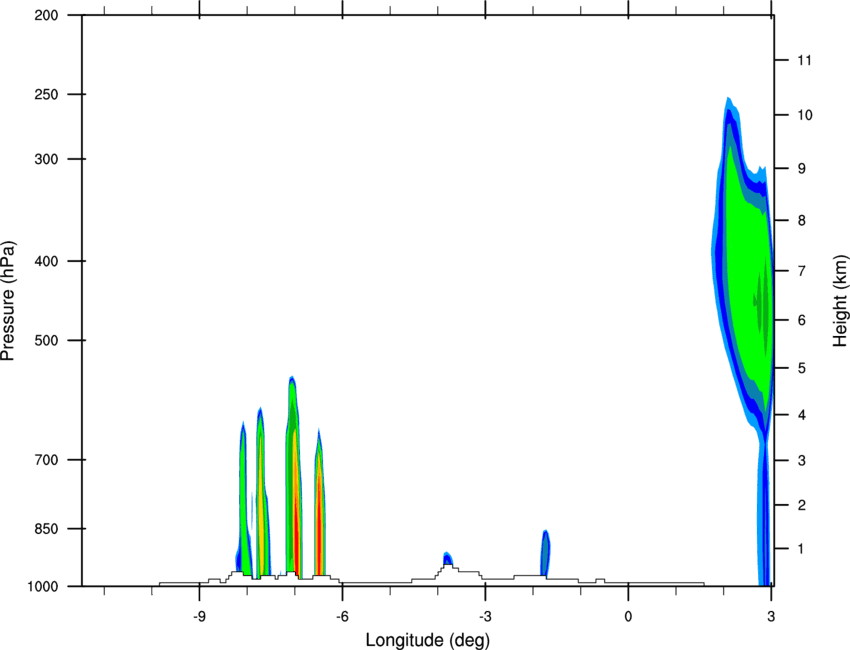Click the tallest convective column near longitude -7
Viewport: 850px width, 650px height.
coord(294,477)
